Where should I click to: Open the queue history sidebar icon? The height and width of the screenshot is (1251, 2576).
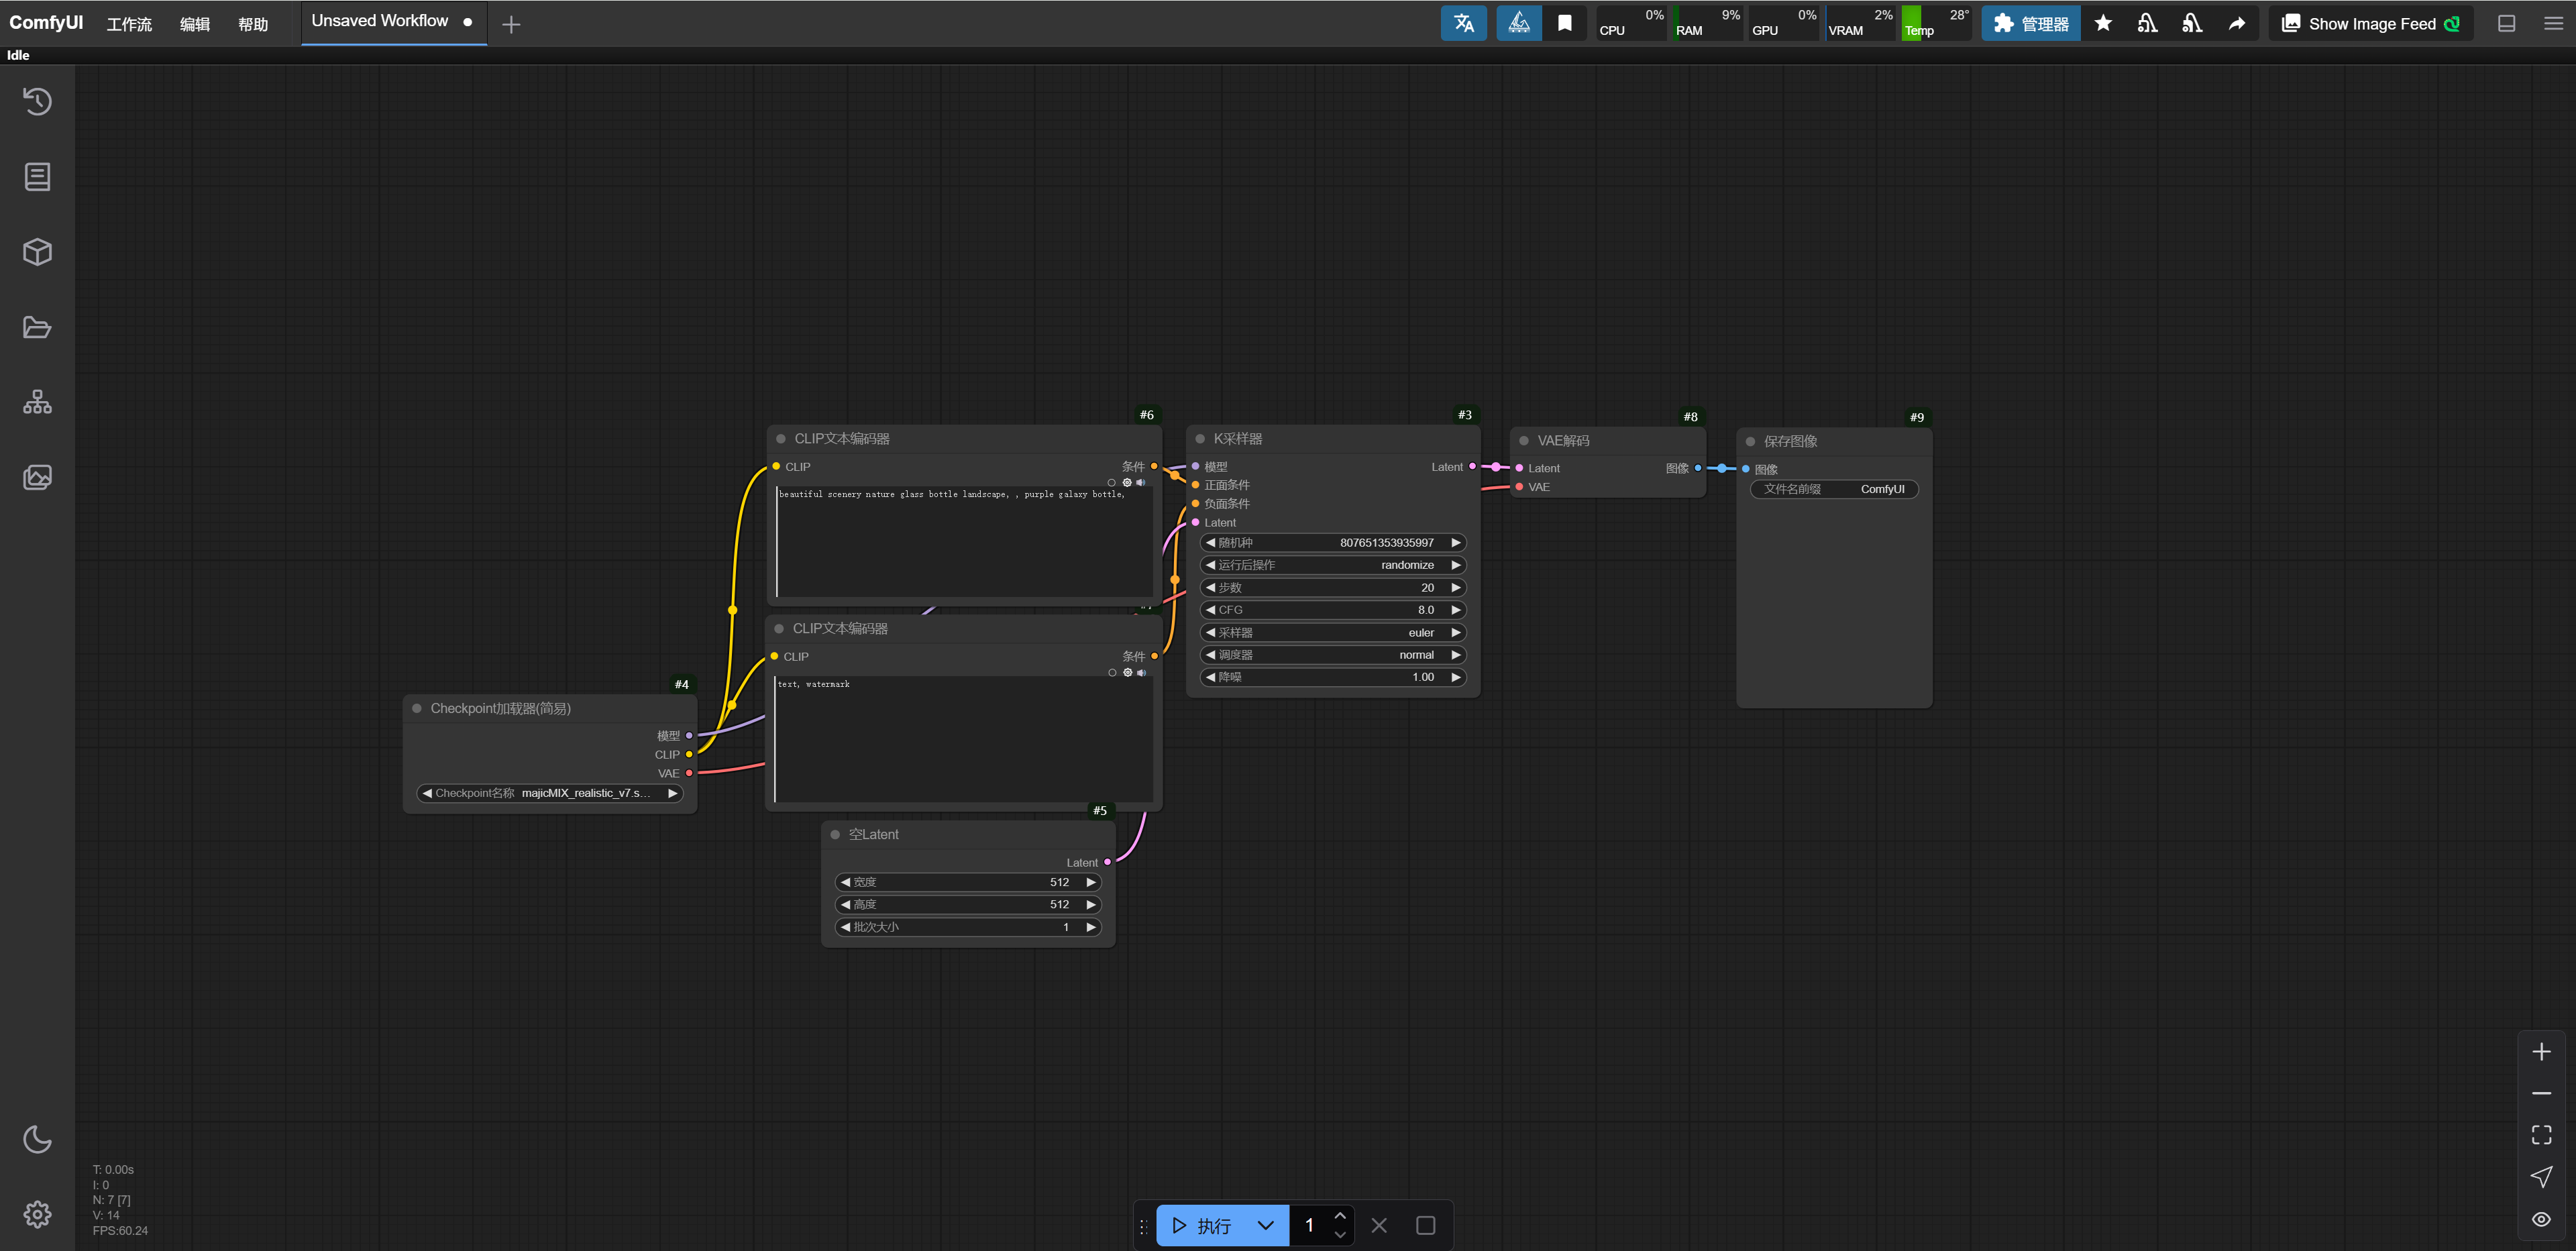point(37,101)
